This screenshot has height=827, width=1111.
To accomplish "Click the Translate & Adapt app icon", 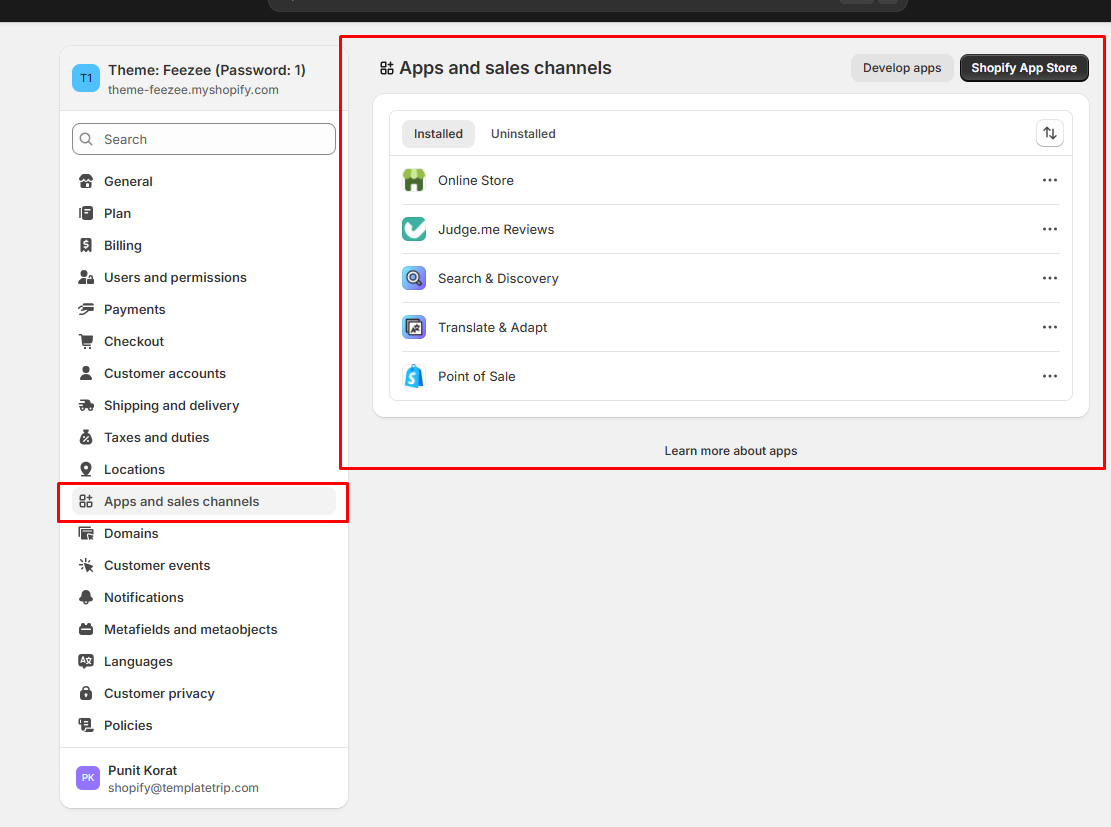I will point(414,327).
